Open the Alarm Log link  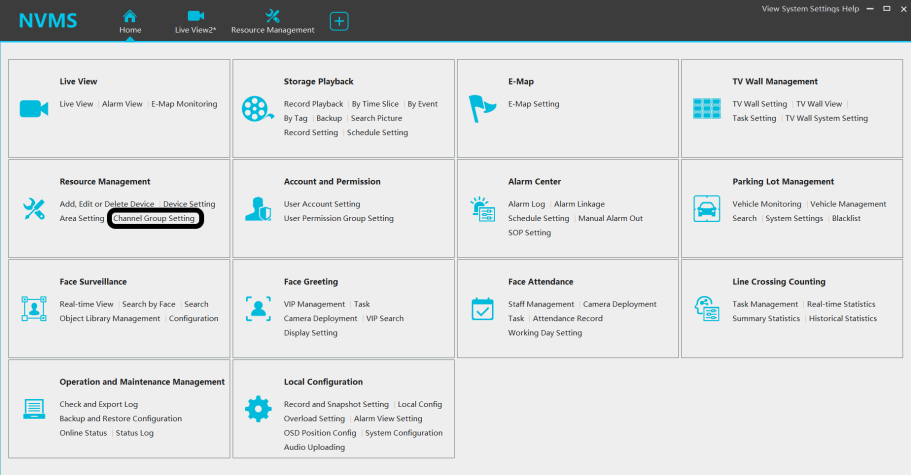(526, 204)
